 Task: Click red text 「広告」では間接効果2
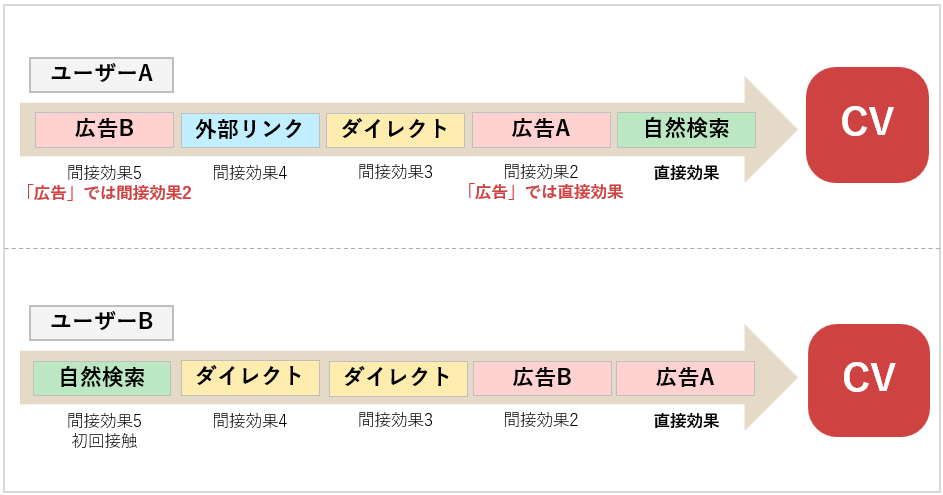(x=108, y=193)
